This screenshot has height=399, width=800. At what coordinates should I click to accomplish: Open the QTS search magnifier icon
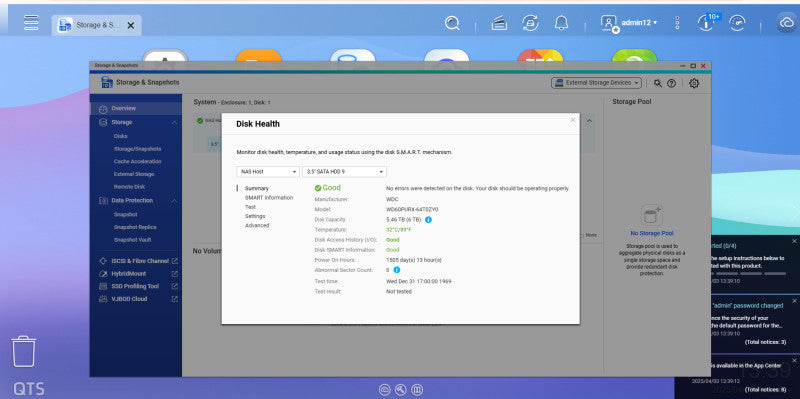point(452,23)
